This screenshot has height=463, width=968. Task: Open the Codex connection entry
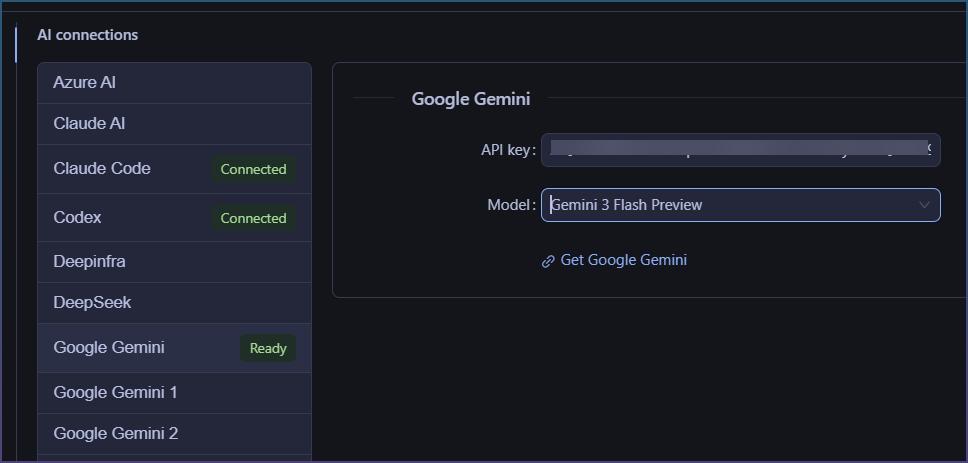click(x=174, y=218)
